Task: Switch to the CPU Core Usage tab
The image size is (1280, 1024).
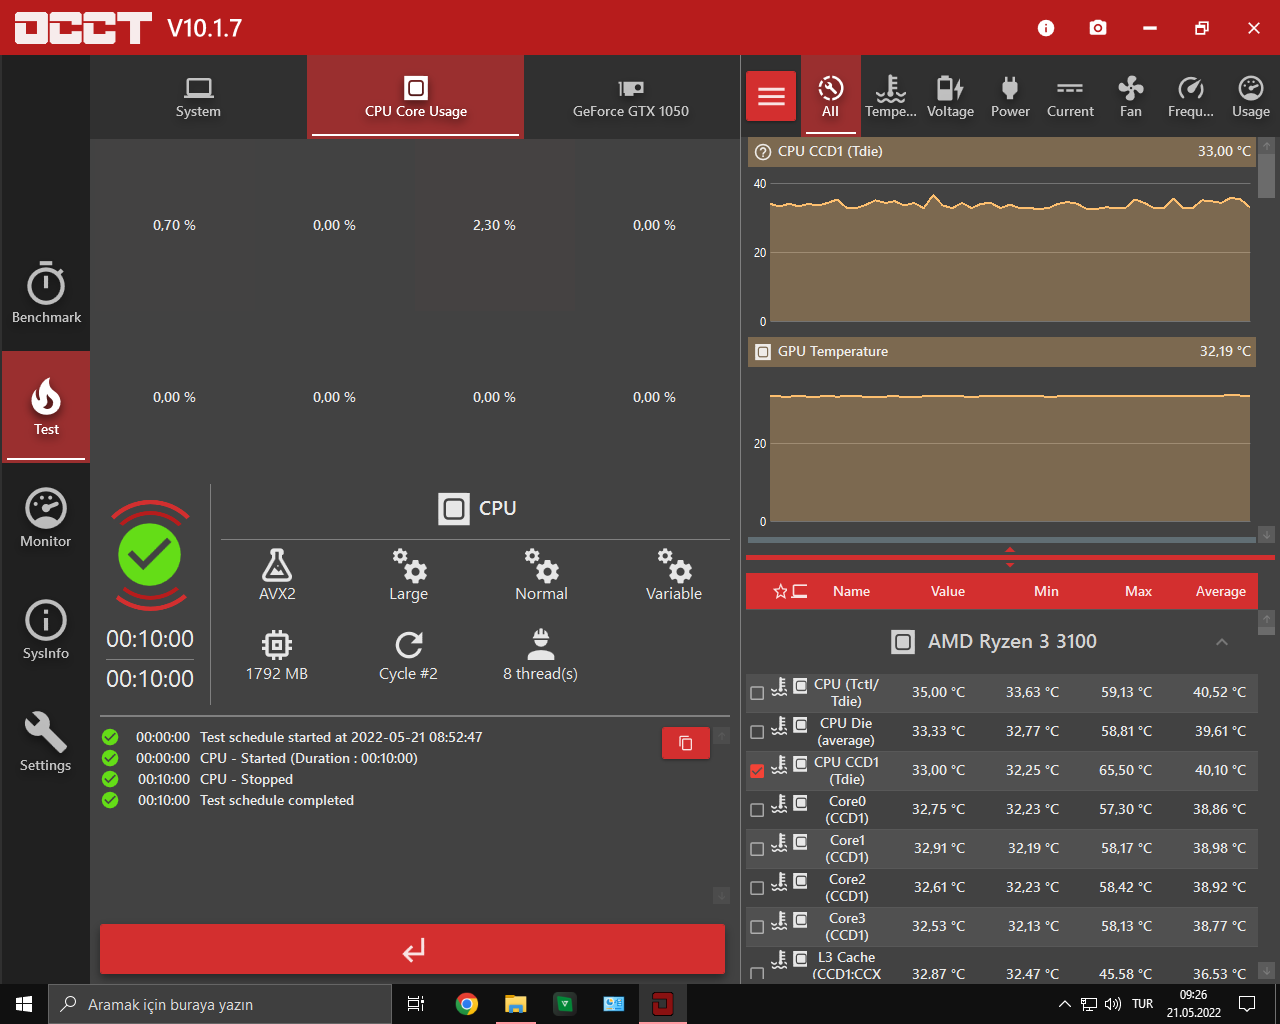Action: (x=416, y=97)
